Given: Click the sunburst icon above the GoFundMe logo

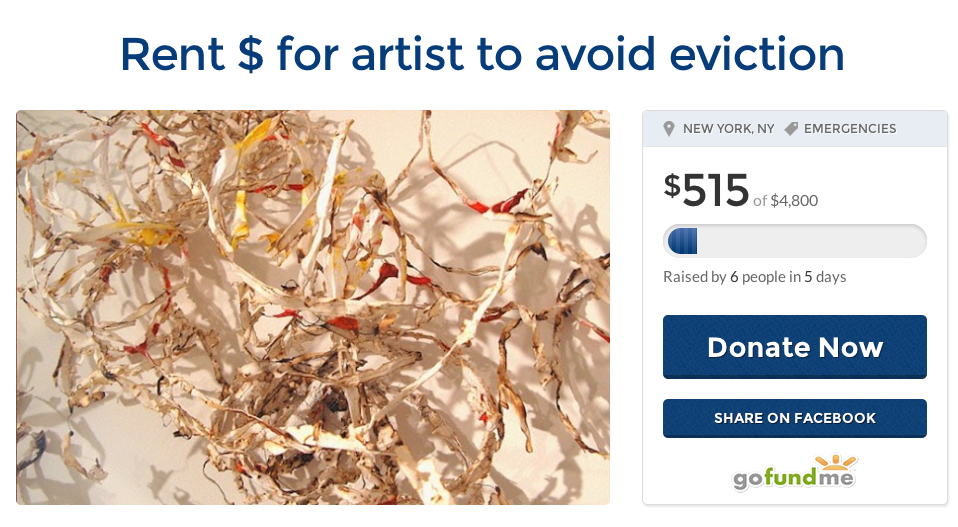Looking at the screenshot, I should [x=836, y=463].
